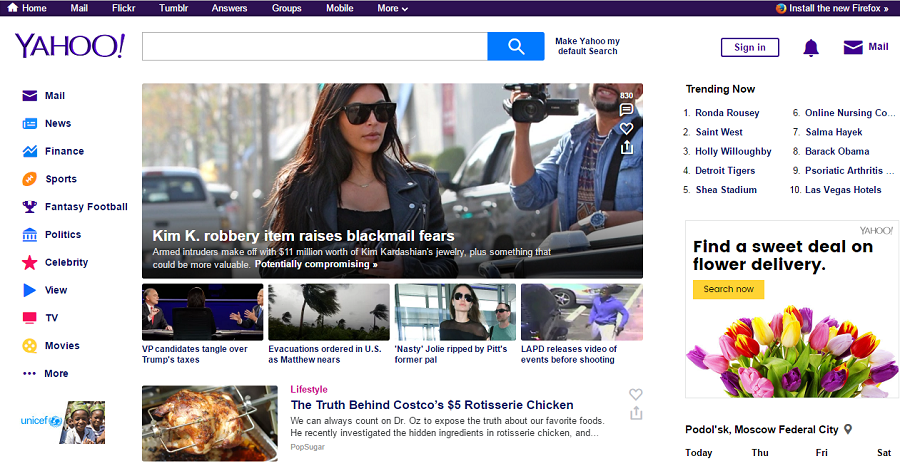Open the VP candidates story thumbnail
This screenshot has width=900, height=466.
(x=203, y=312)
